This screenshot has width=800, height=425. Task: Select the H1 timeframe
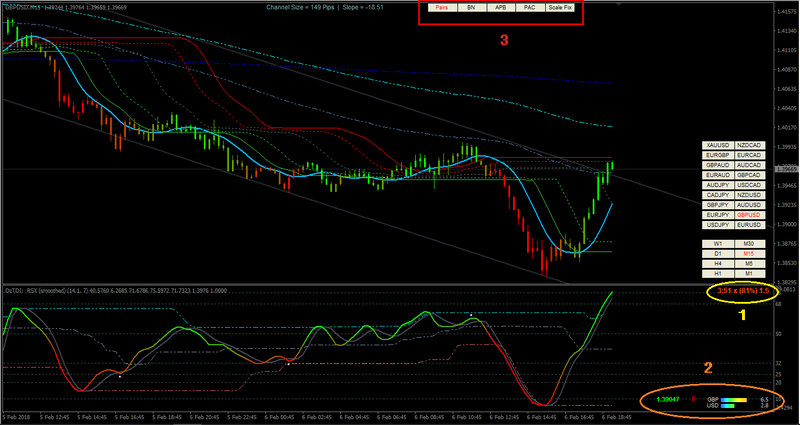tap(718, 274)
